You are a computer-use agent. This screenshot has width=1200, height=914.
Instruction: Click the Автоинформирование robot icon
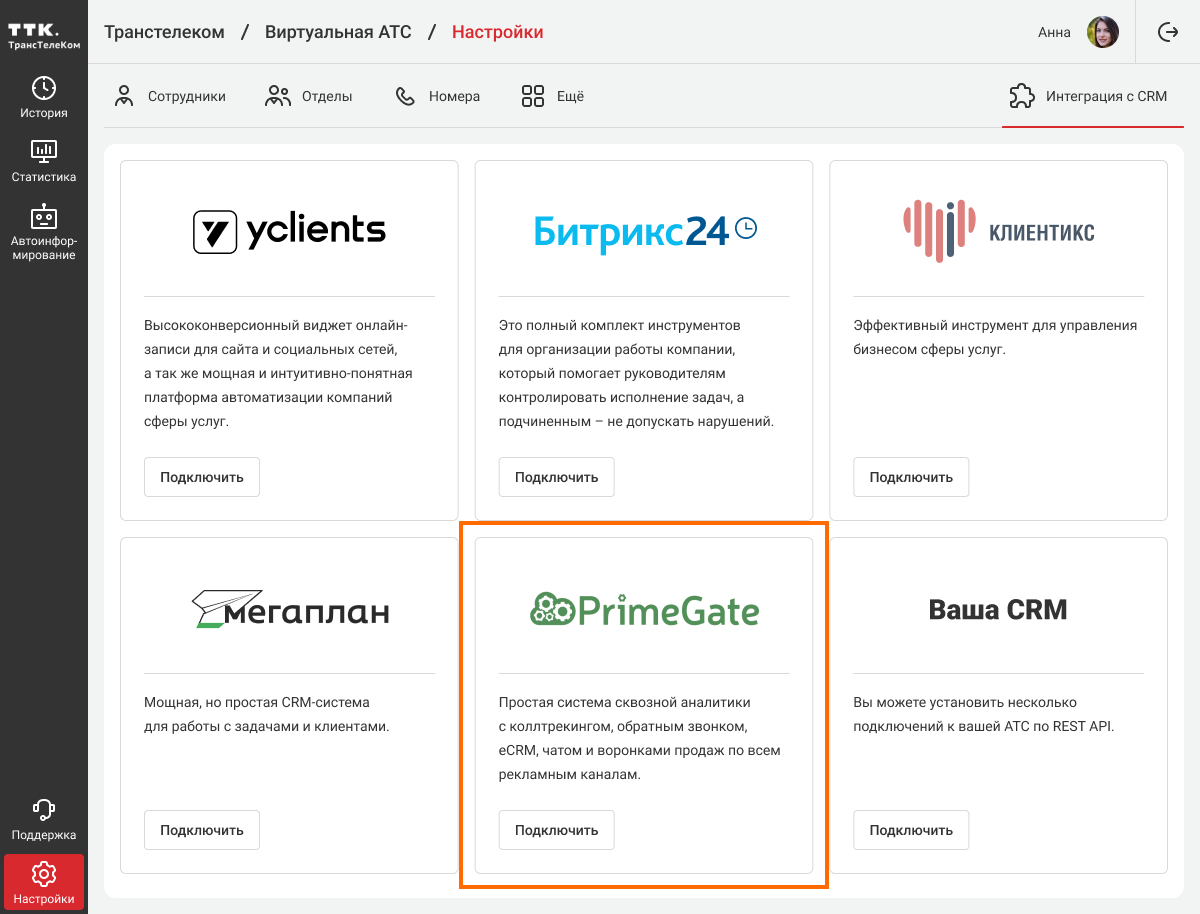43,217
